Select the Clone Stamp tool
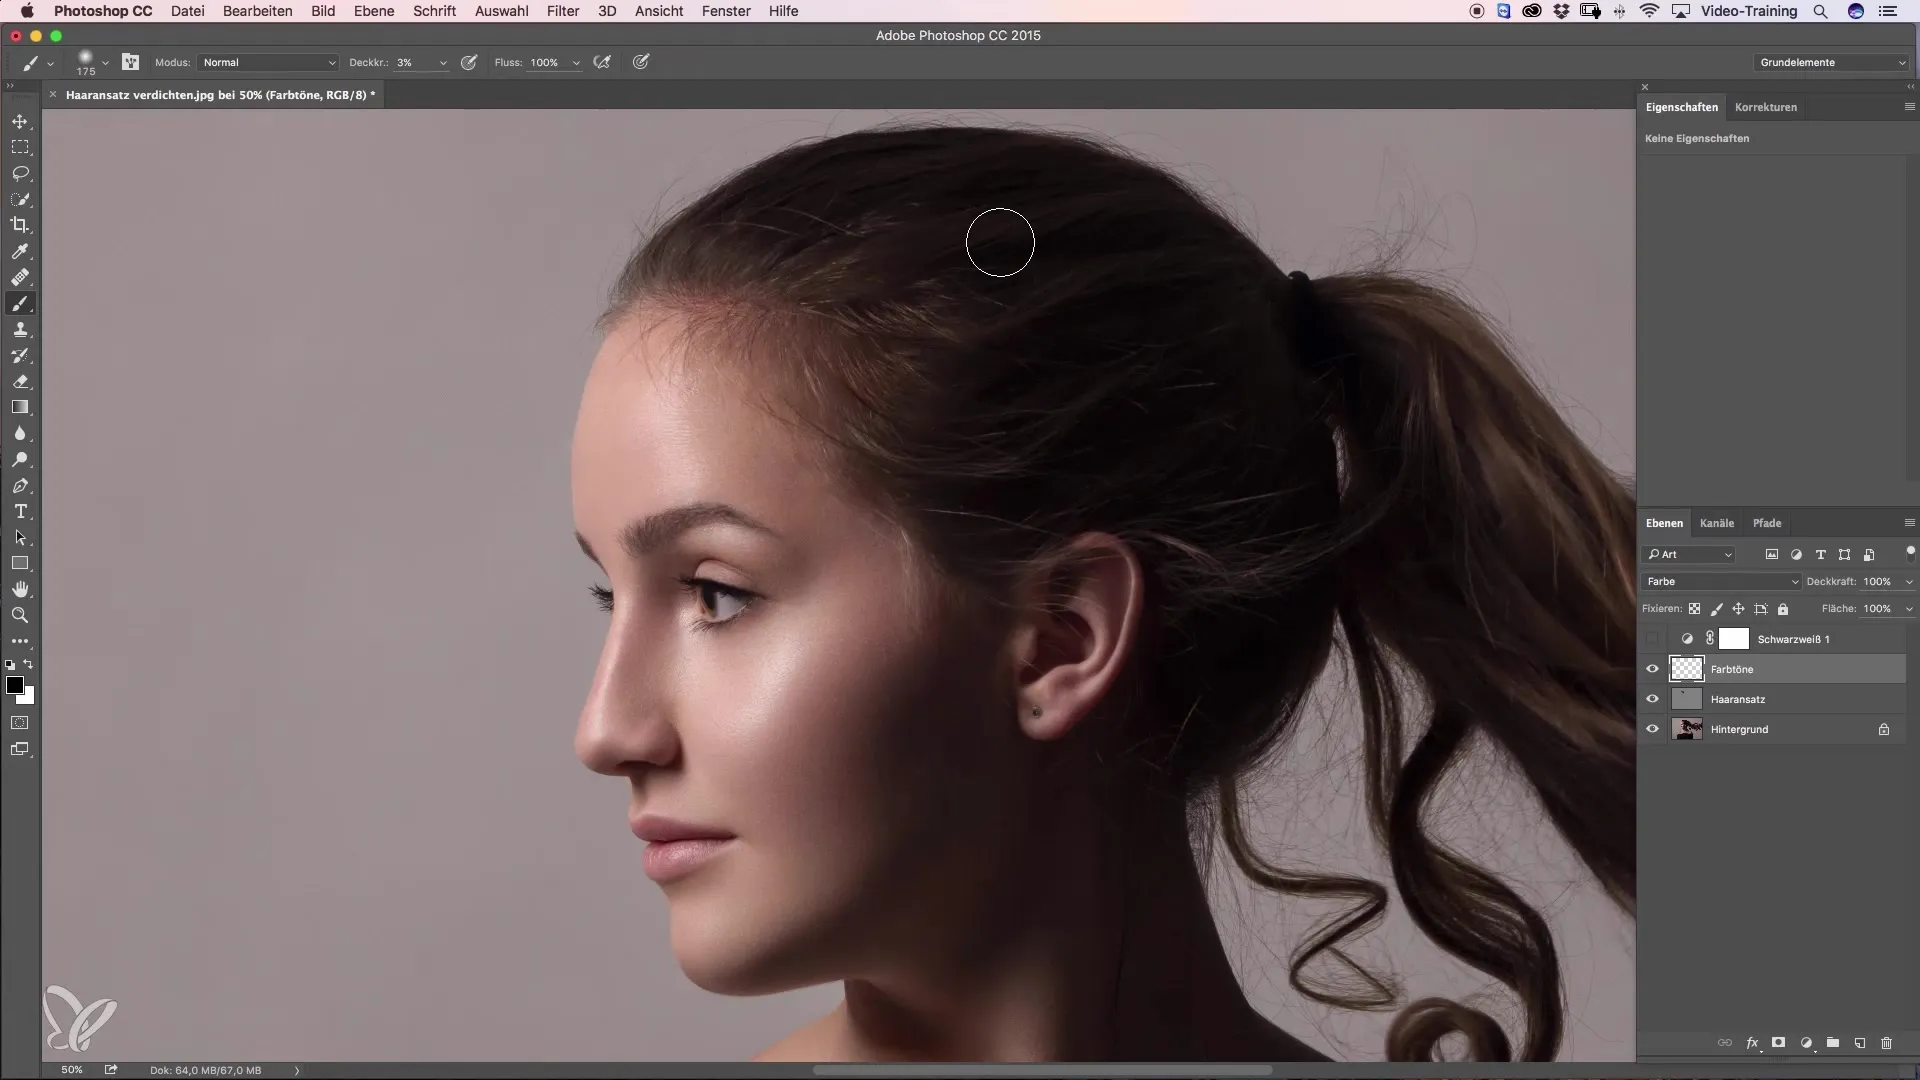The width and height of the screenshot is (1920, 1080). 20,329
